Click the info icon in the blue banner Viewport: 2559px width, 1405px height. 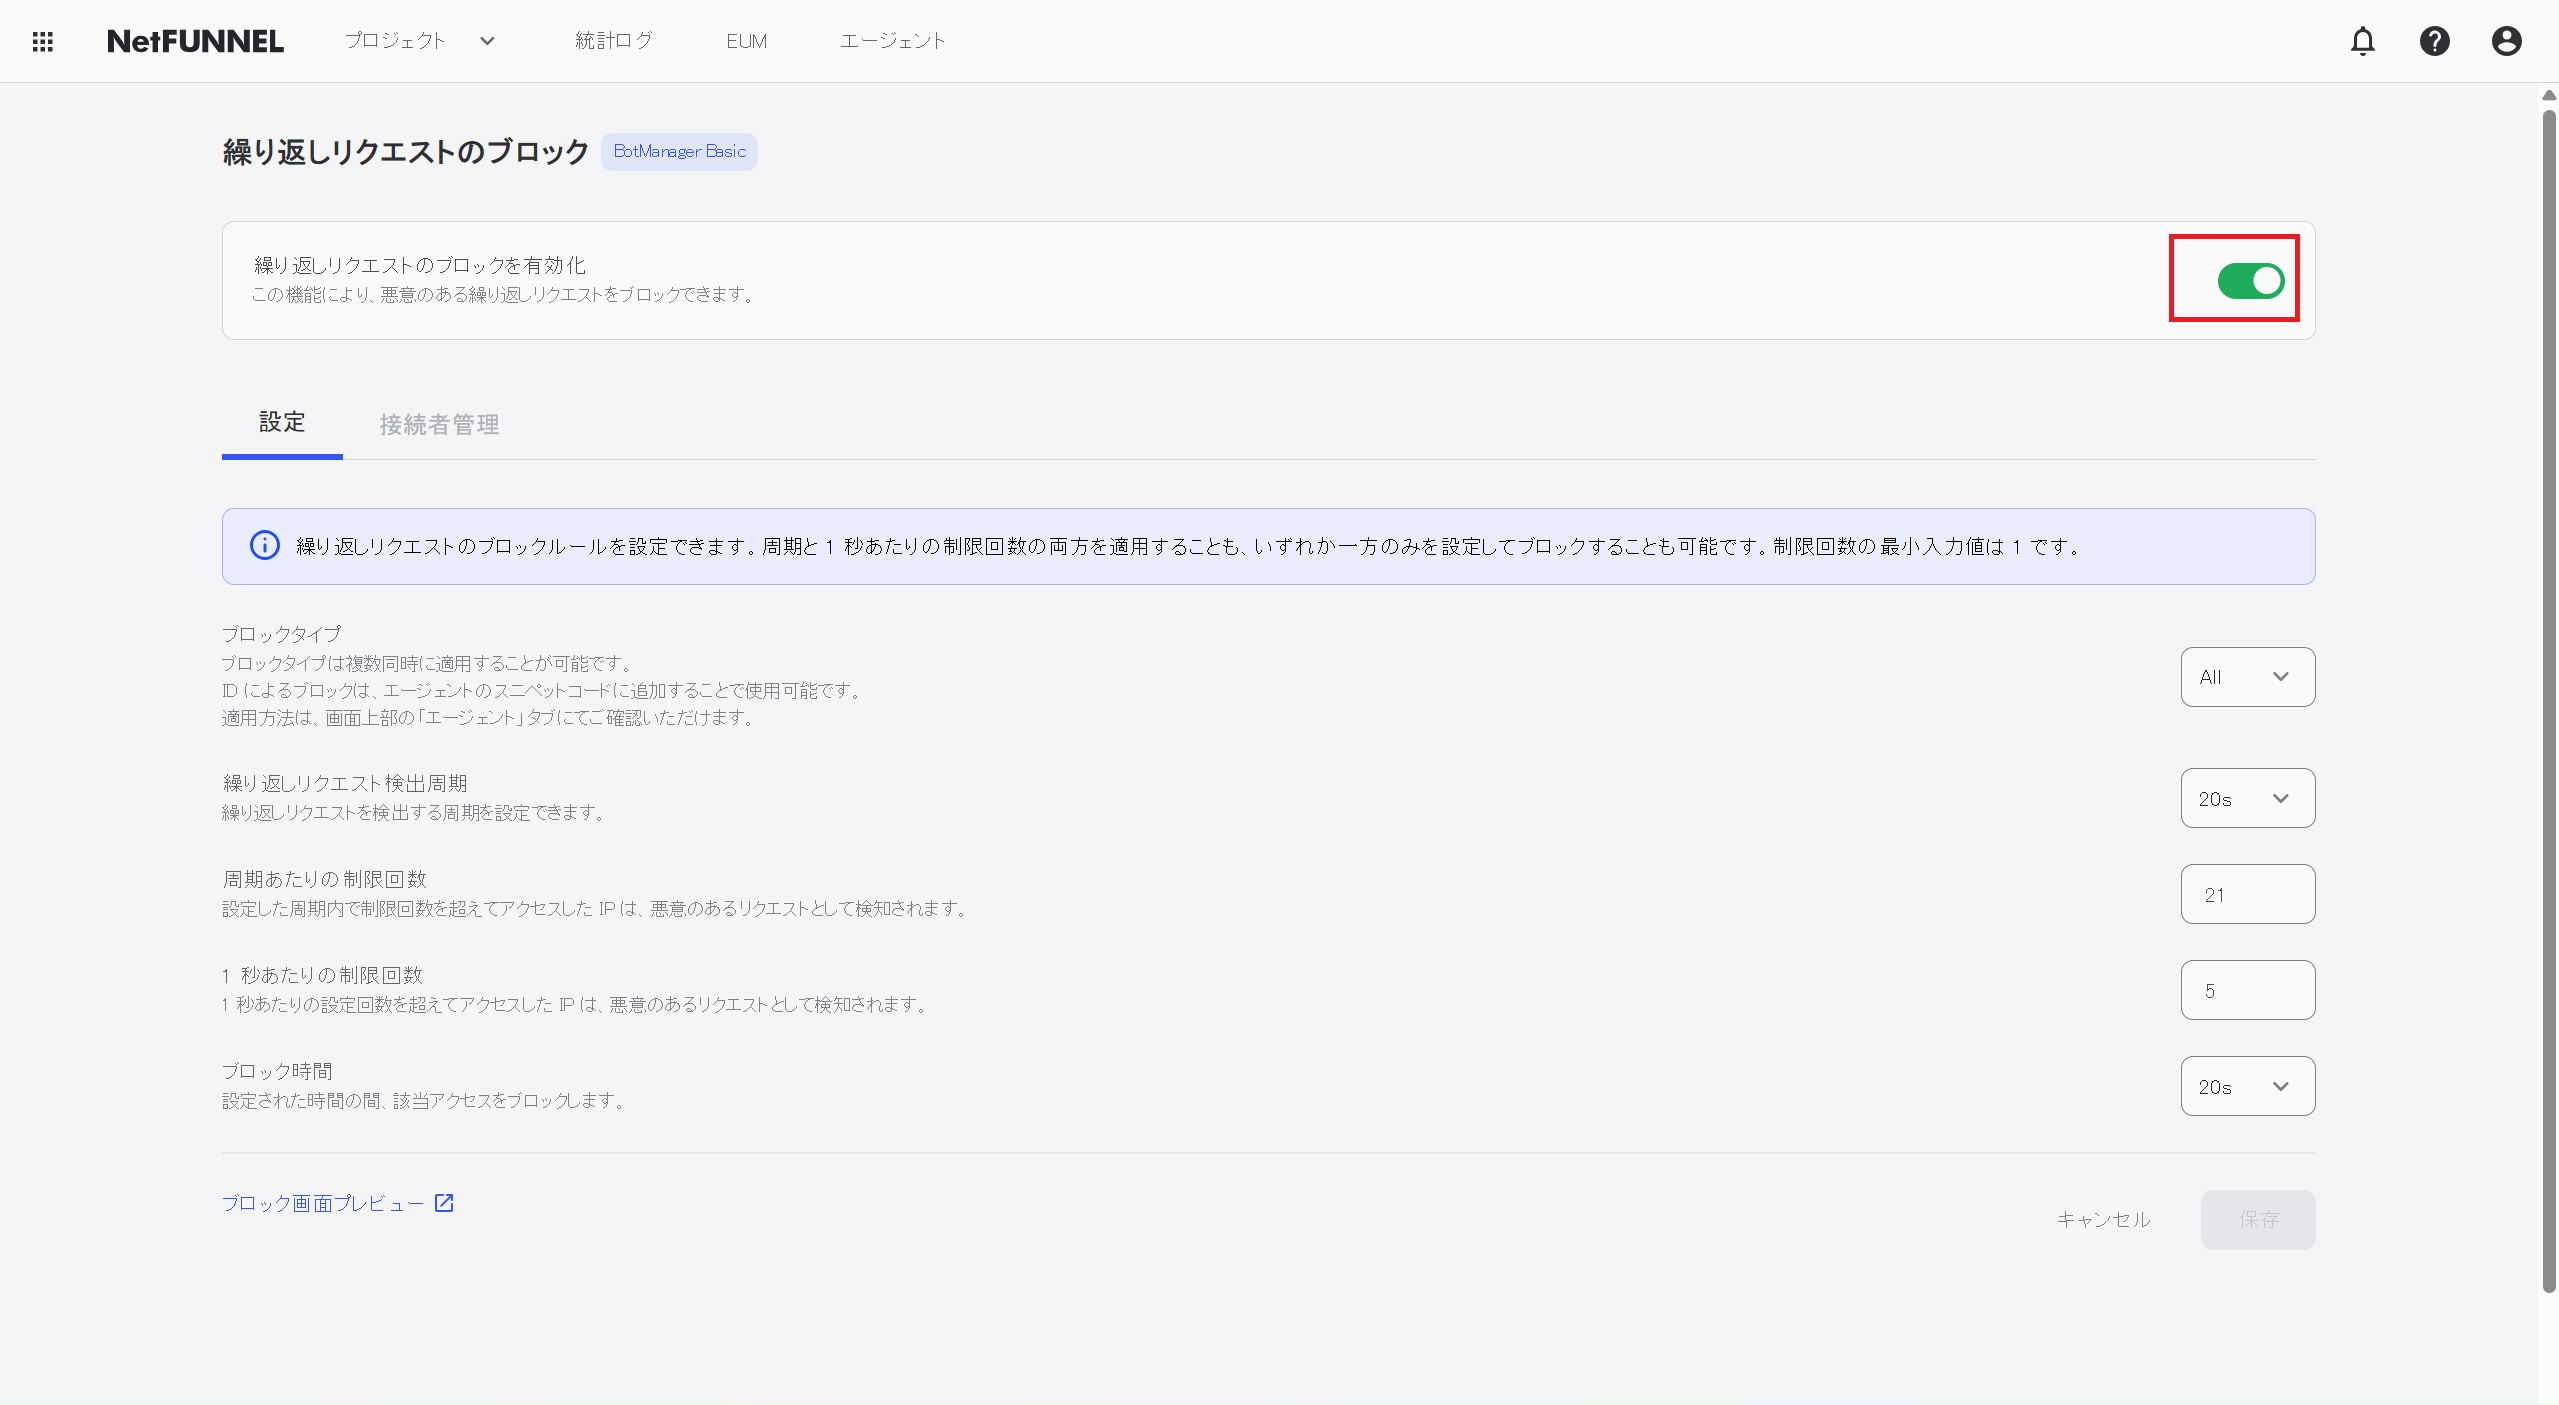click(262, 545)
